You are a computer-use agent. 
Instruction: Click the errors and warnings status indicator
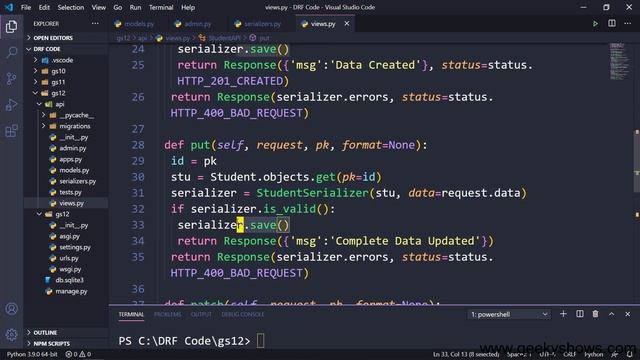click(x=78, y=354)
